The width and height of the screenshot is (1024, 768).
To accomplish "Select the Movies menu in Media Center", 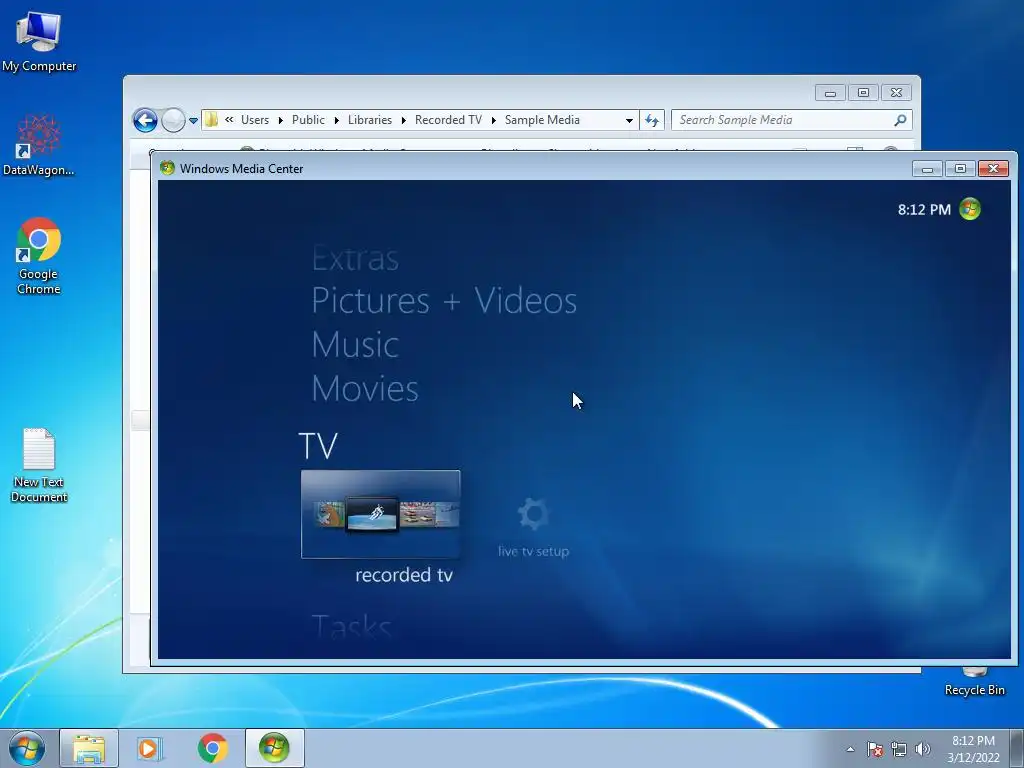I will (365, 389).
